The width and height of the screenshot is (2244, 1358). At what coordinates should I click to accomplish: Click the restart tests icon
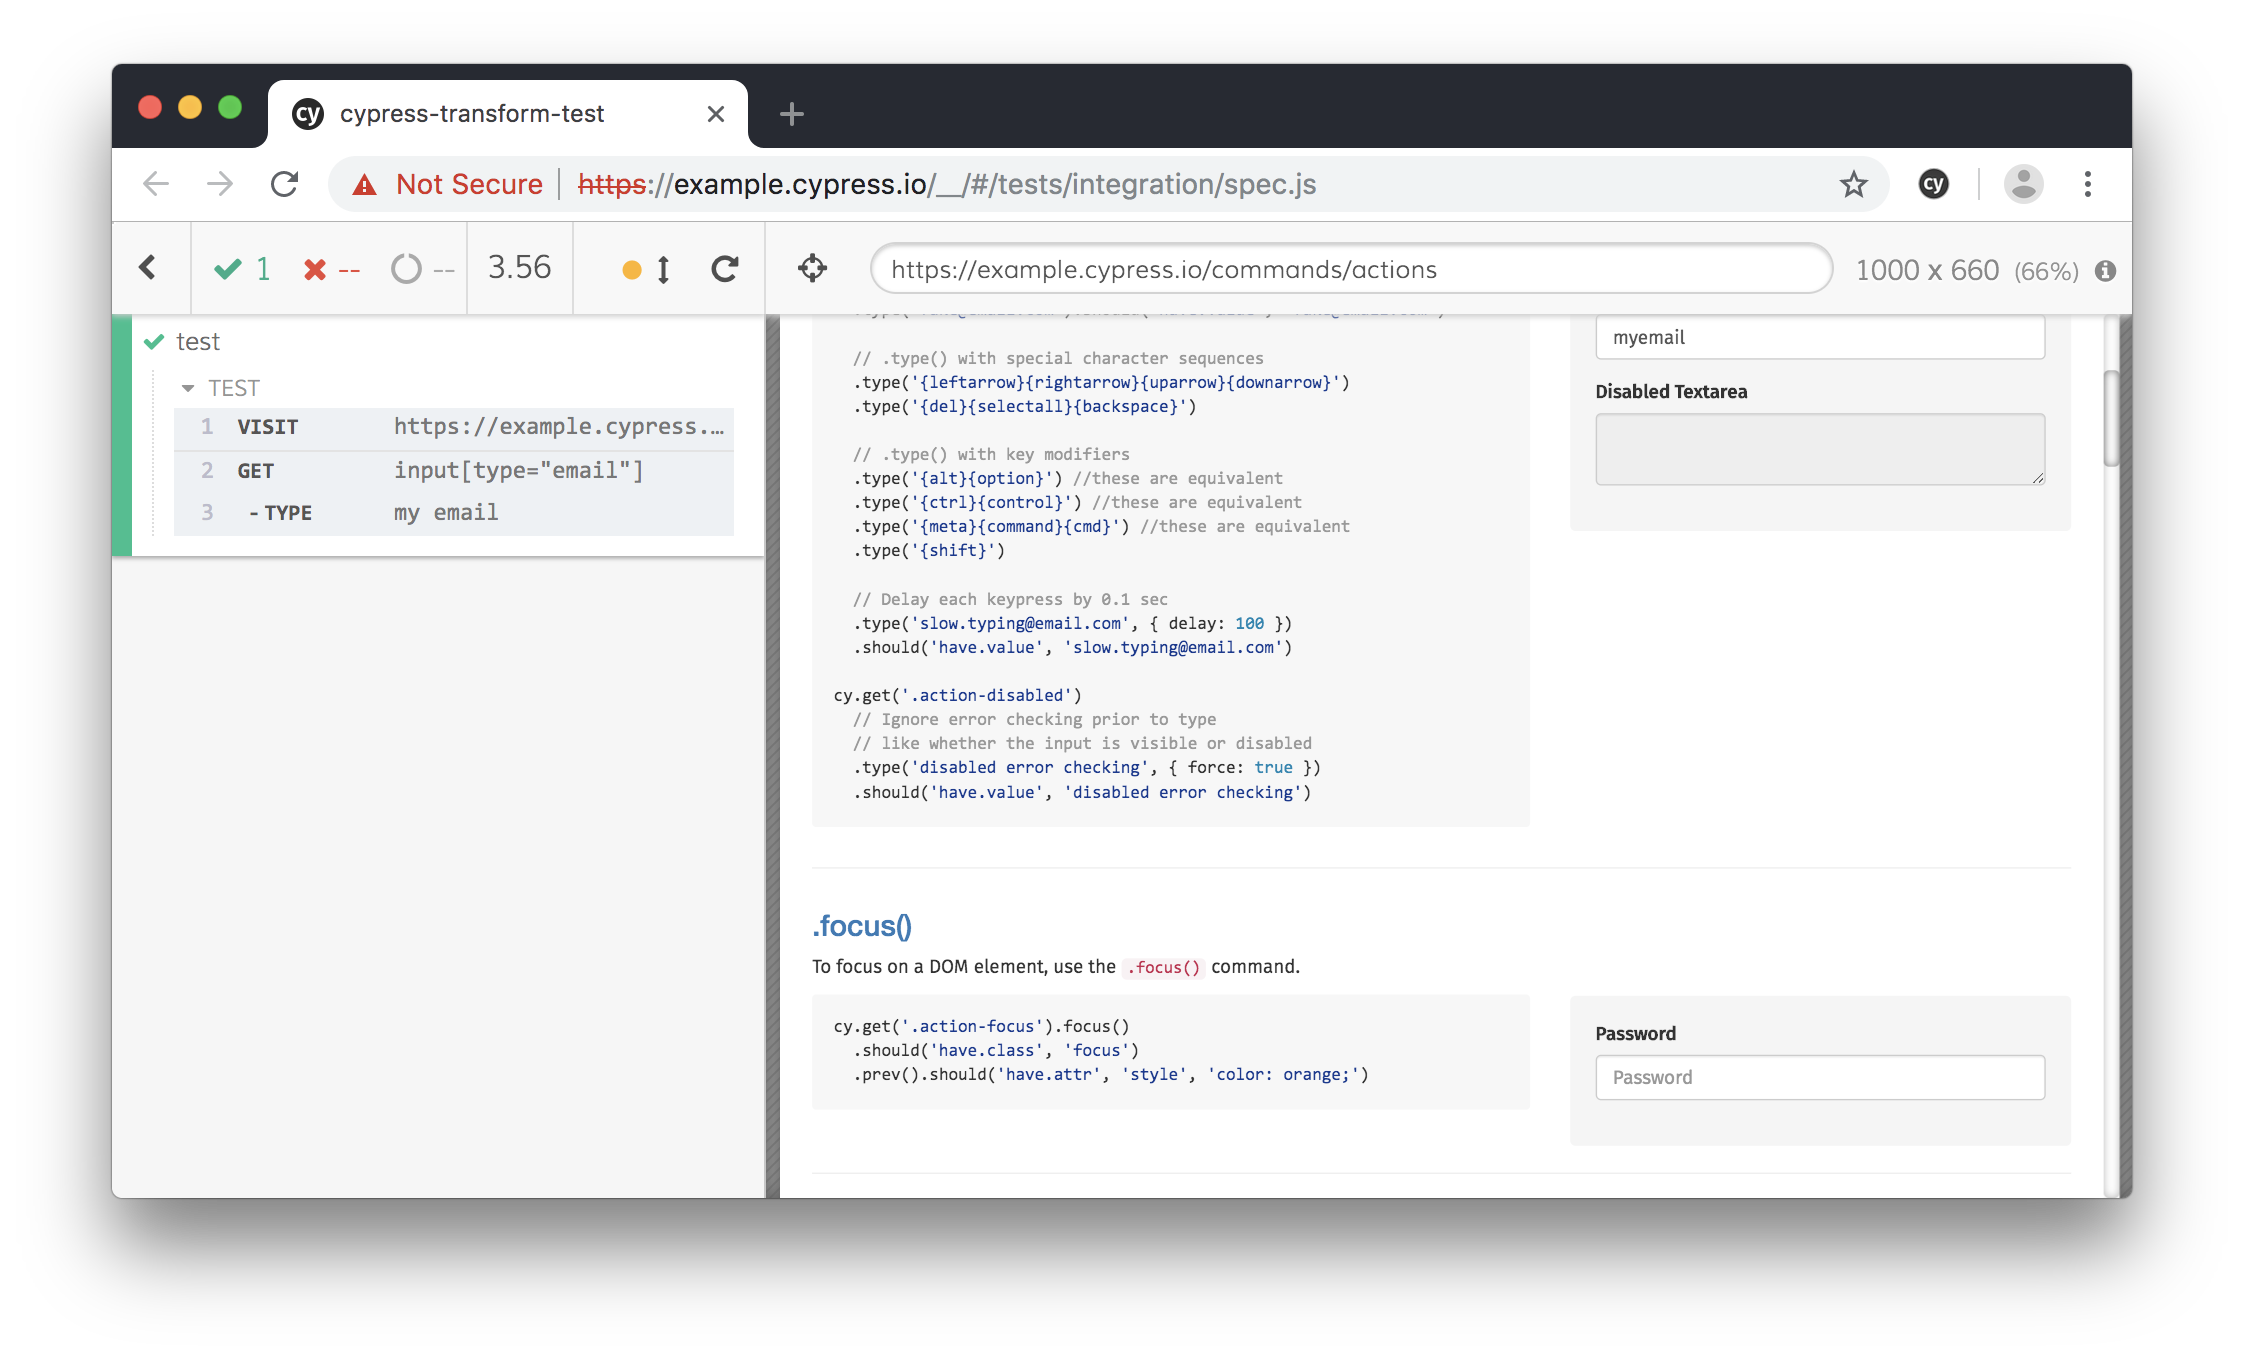[x=724, y=268]
